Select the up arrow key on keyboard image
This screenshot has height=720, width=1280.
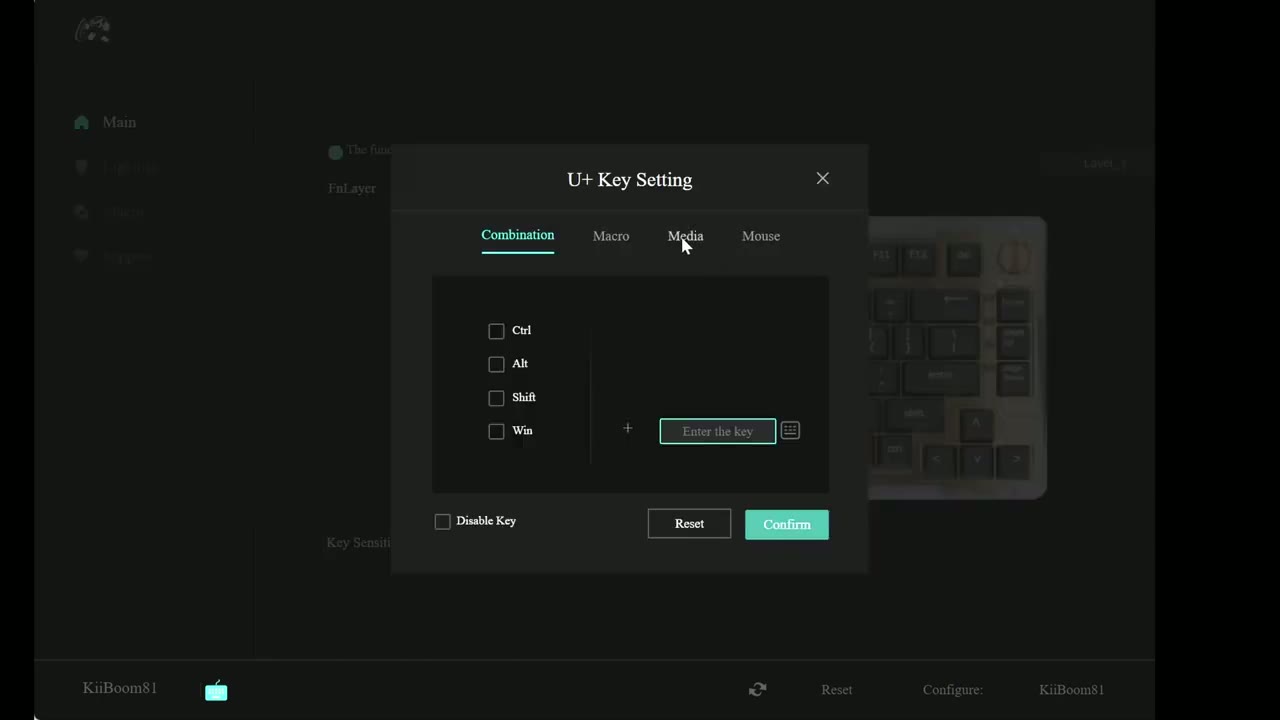976,424
